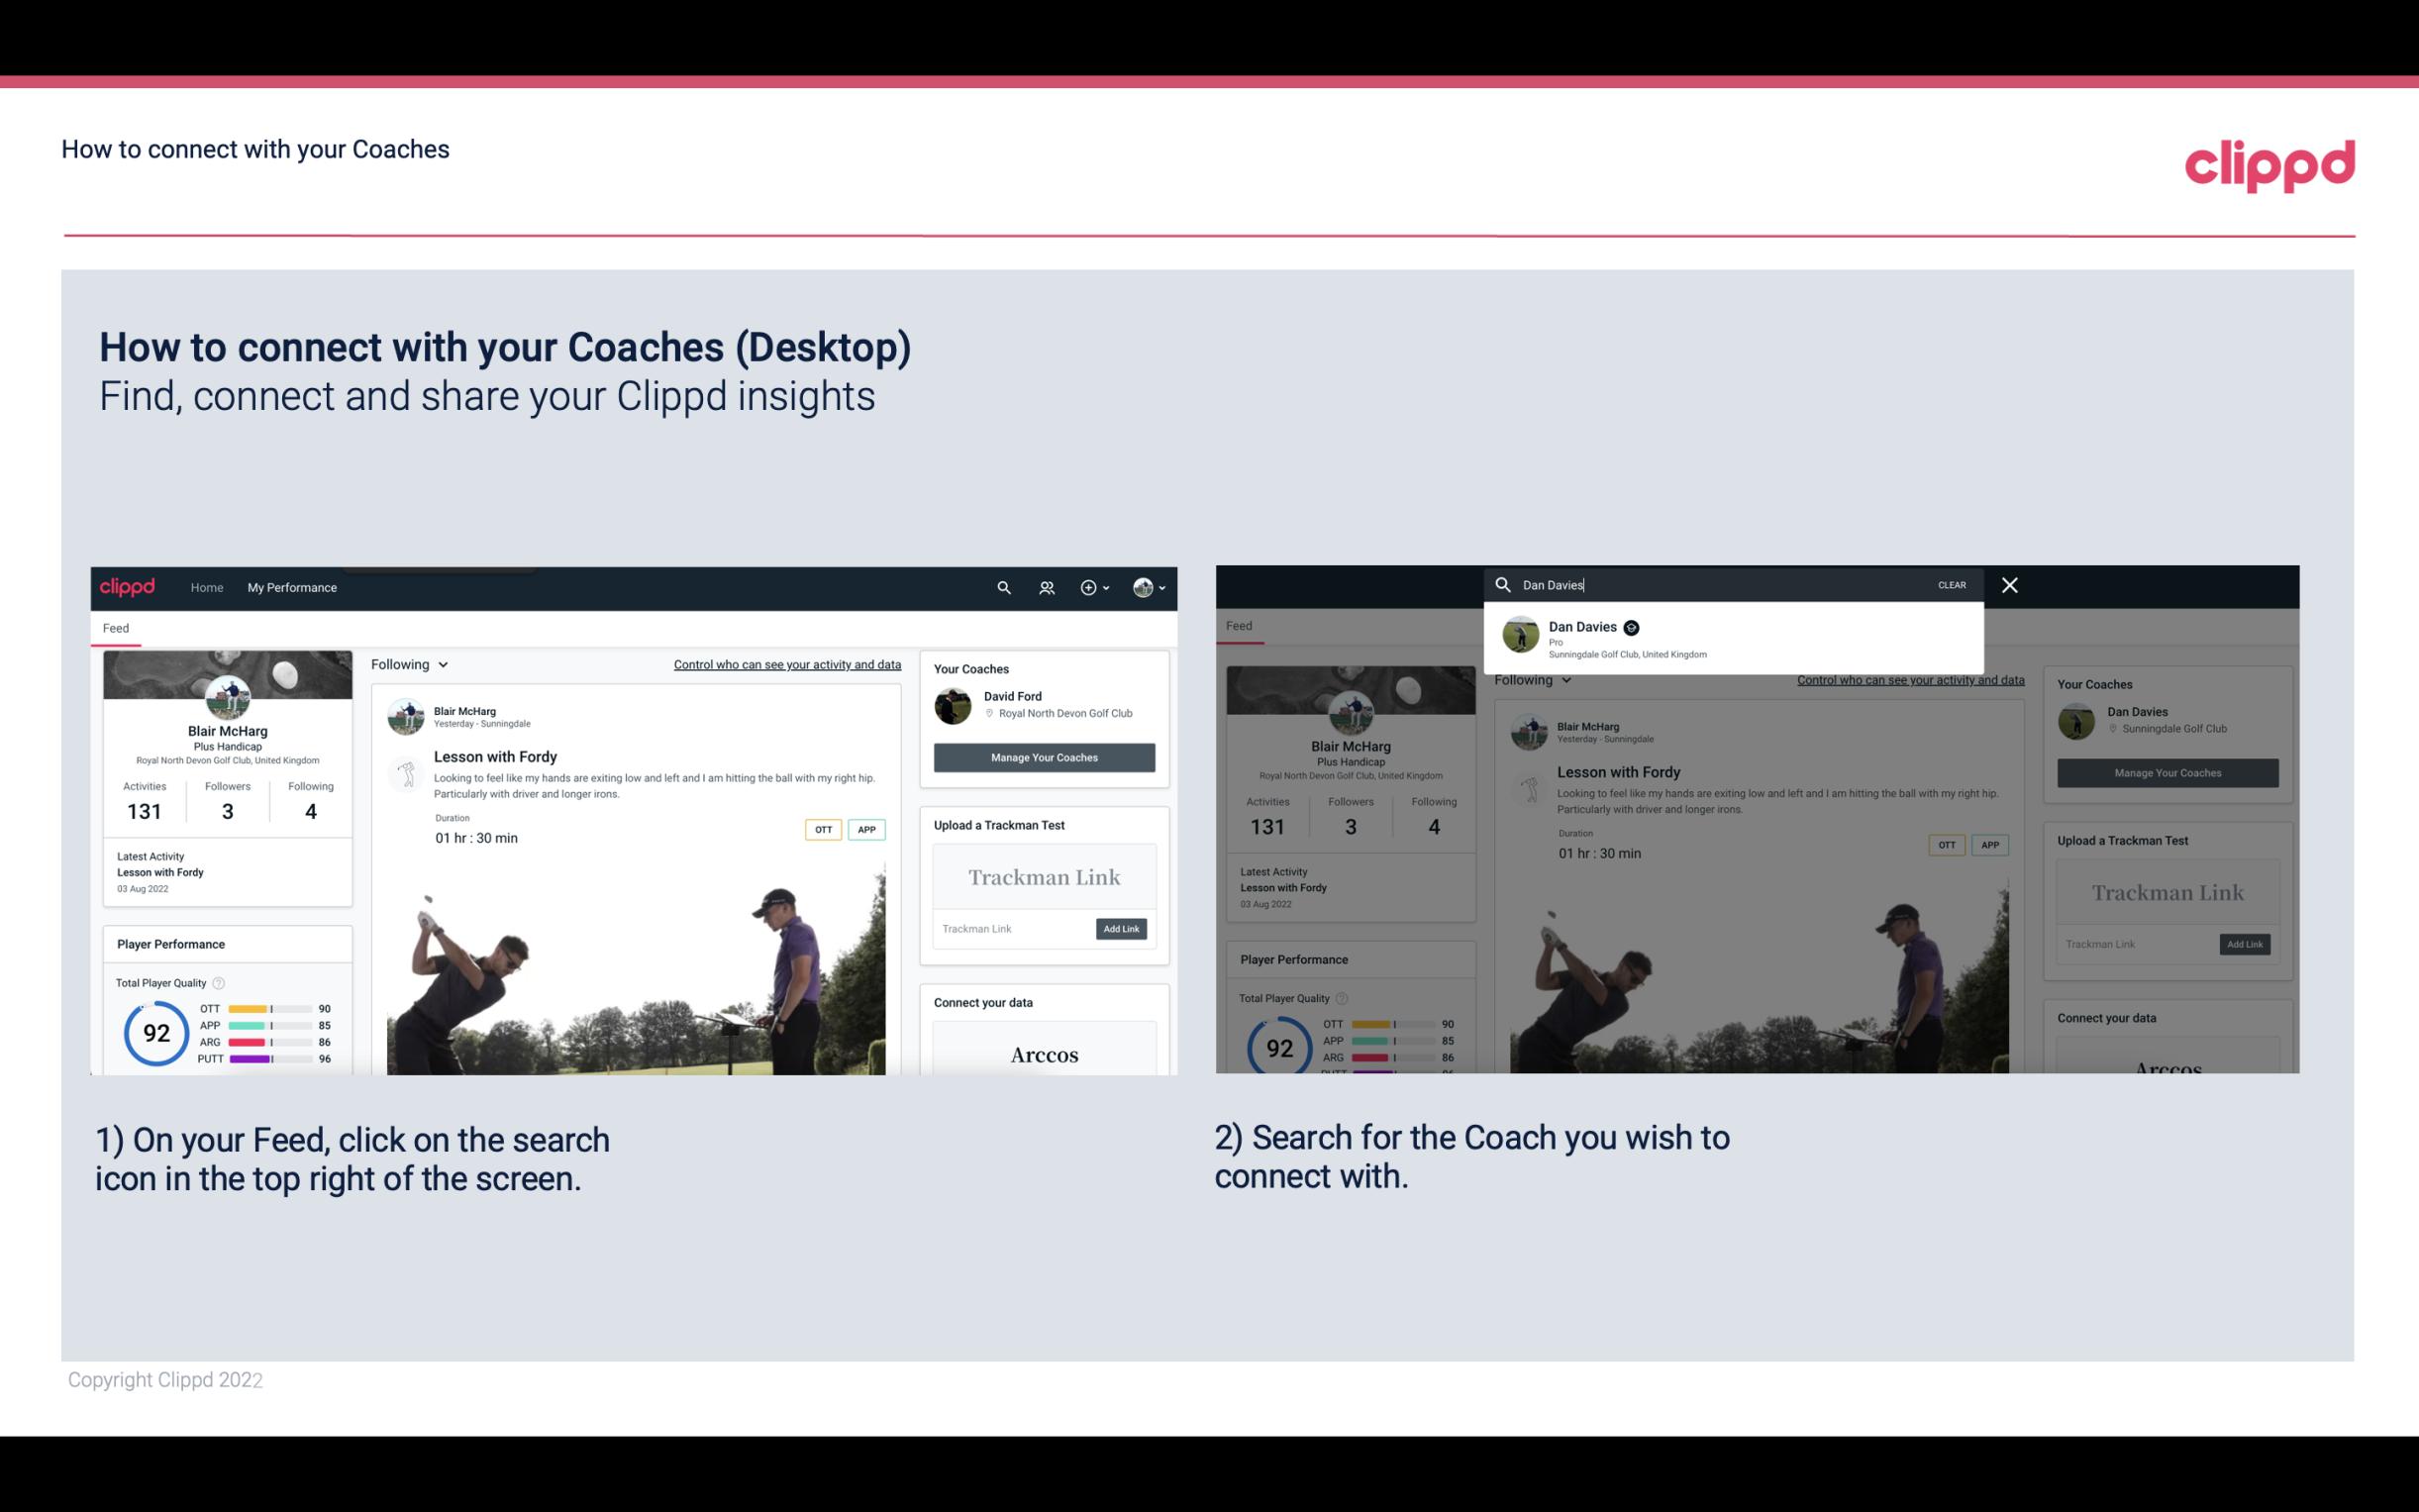
Task: Click the Home tab in navigation bar
Action: (x=206, y=587)
